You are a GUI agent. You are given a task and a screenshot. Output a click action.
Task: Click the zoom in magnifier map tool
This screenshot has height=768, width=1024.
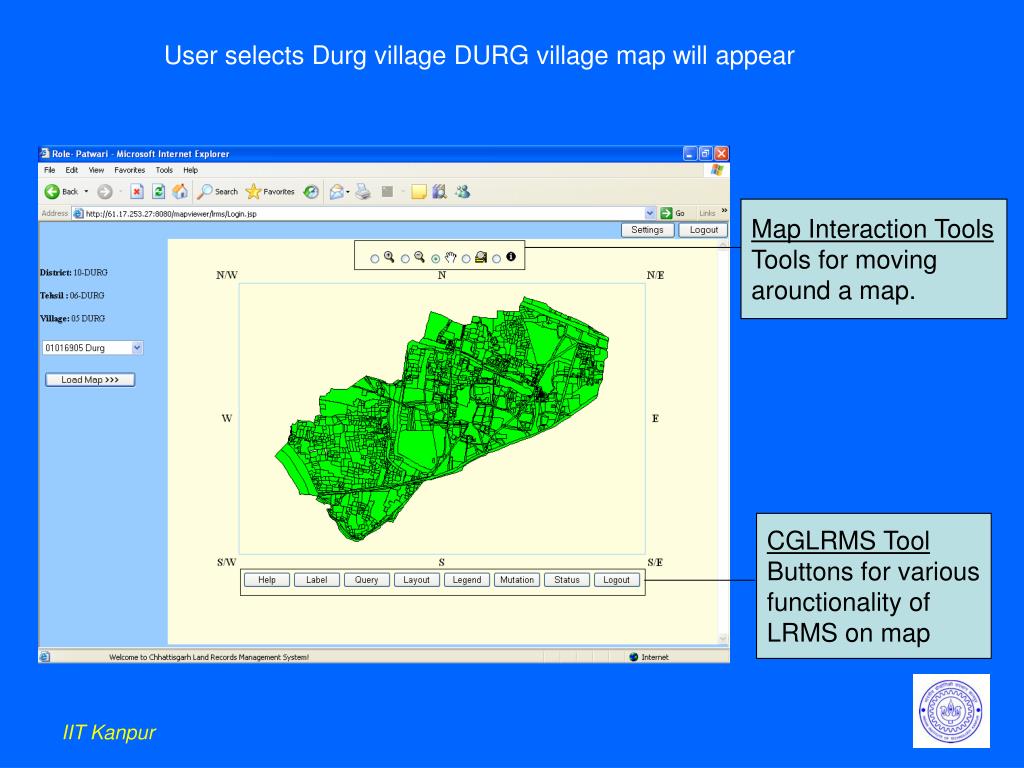click(389, 257)
